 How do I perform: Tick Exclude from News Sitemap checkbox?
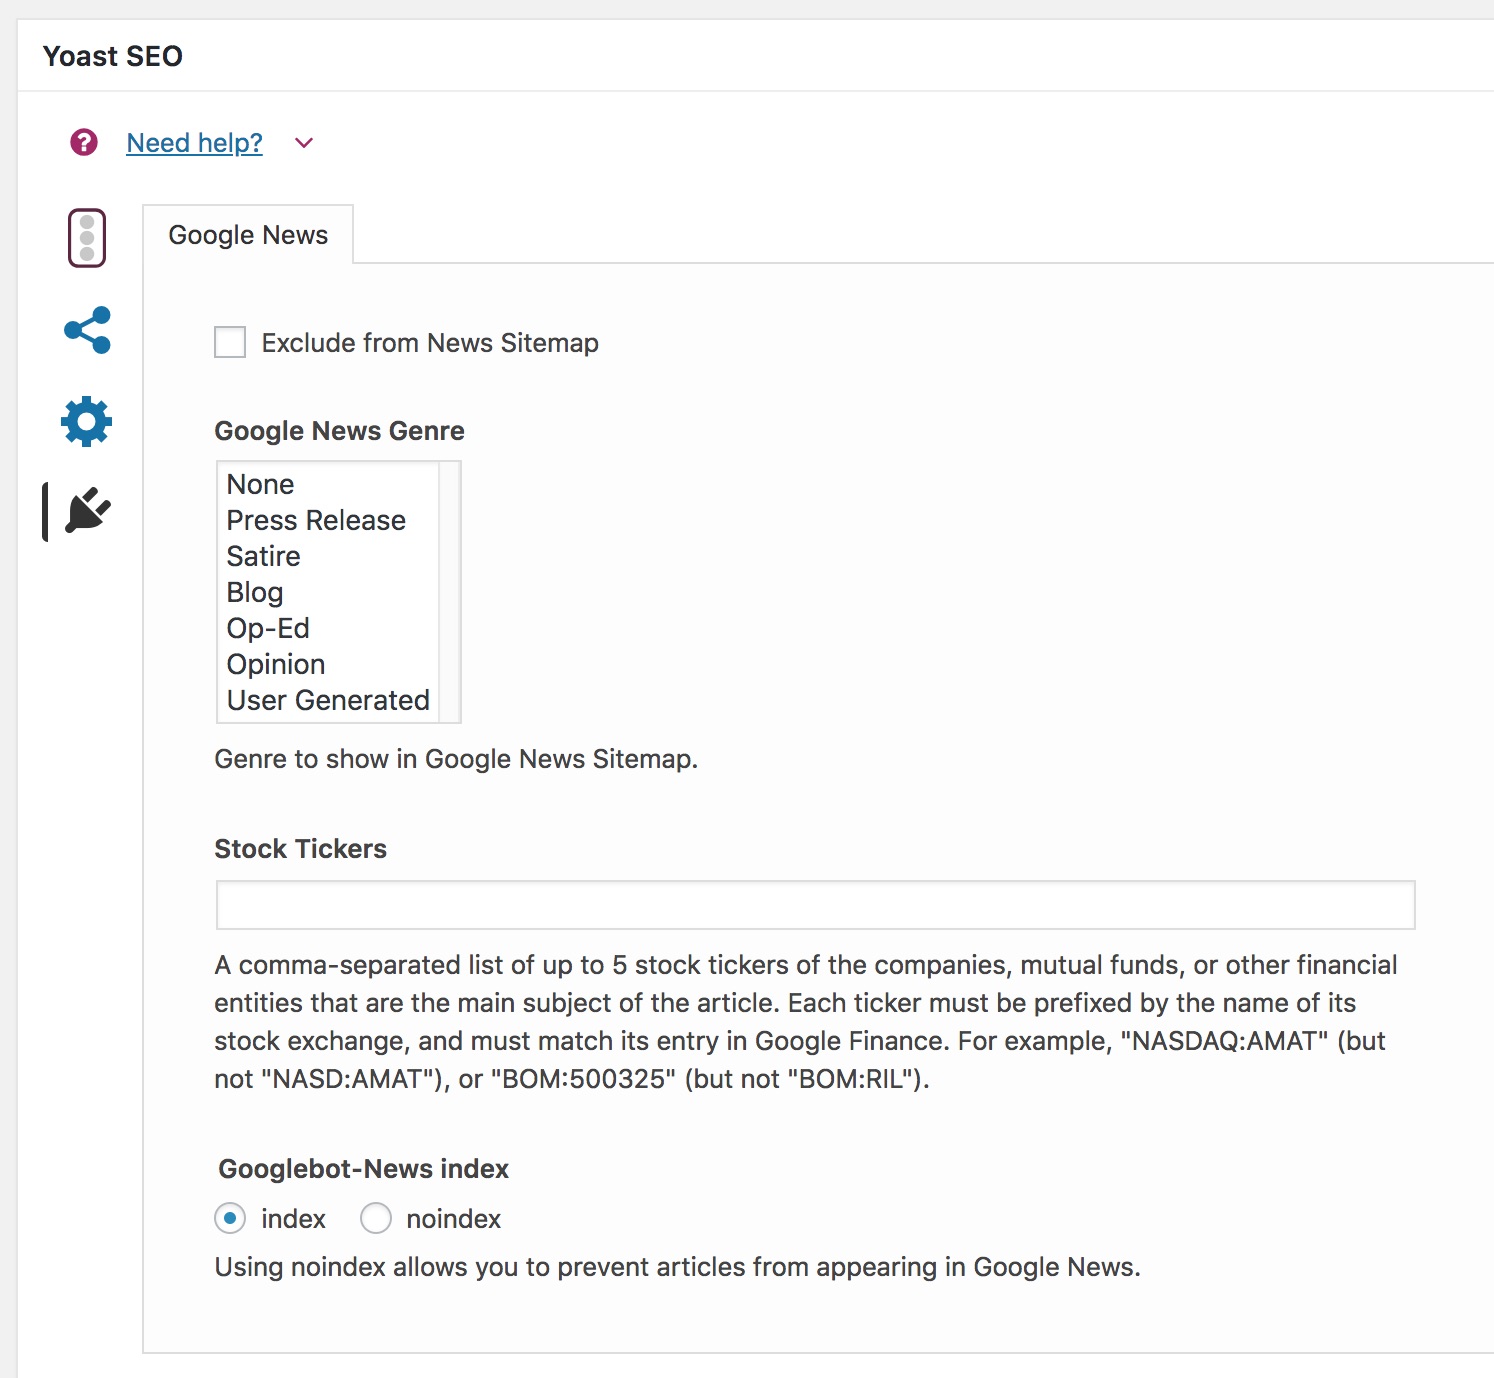230,342
